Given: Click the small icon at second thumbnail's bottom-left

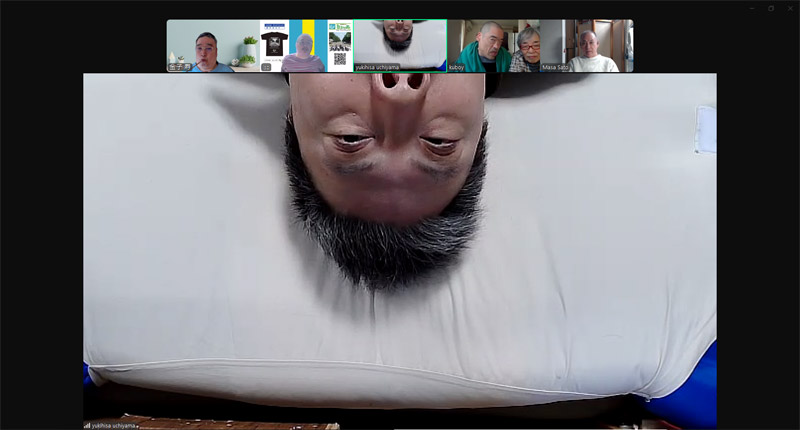Looking at the screenshot, I should [267, 67].
